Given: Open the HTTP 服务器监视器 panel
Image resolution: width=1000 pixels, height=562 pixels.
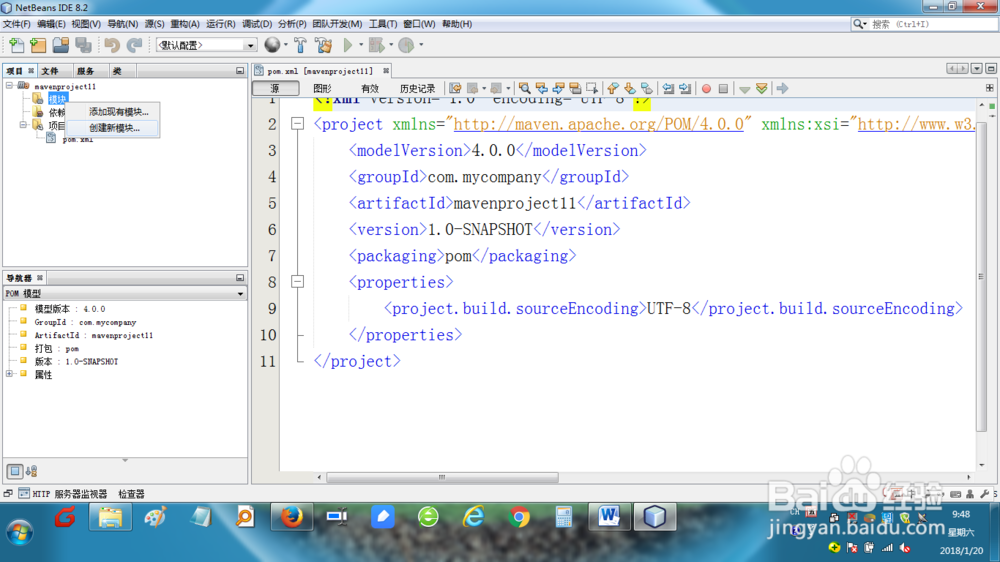Looking at the screenshot, I should pyautogui.click(x=62, y=494).
